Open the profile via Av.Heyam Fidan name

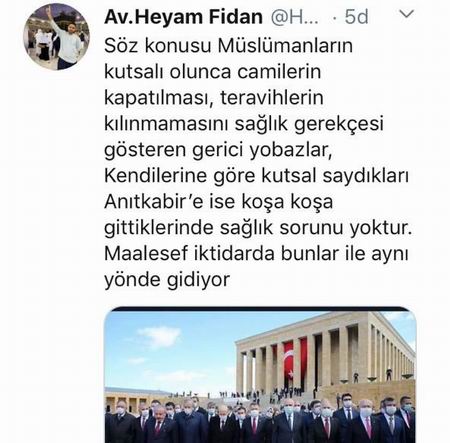coord(183,17)
